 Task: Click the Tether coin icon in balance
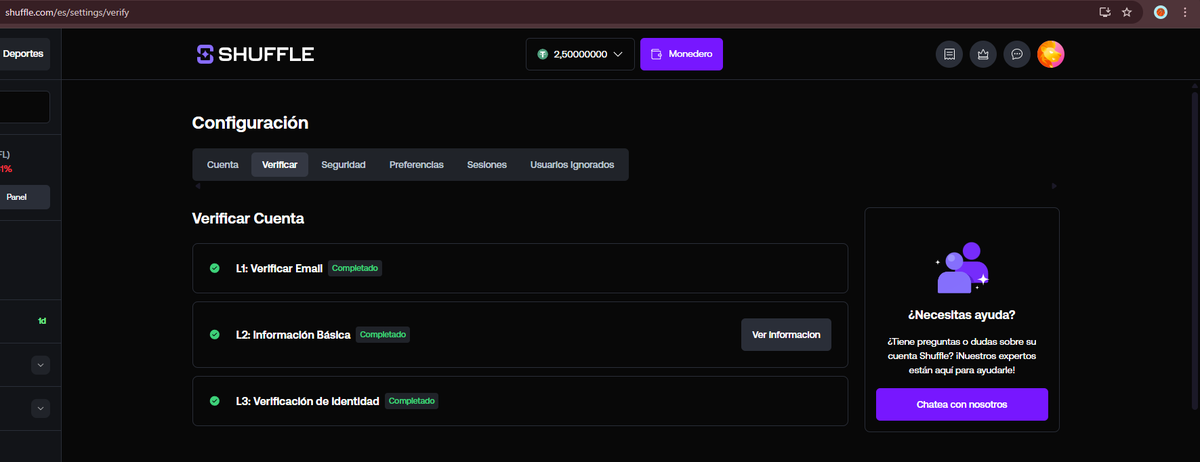point(542,54)
